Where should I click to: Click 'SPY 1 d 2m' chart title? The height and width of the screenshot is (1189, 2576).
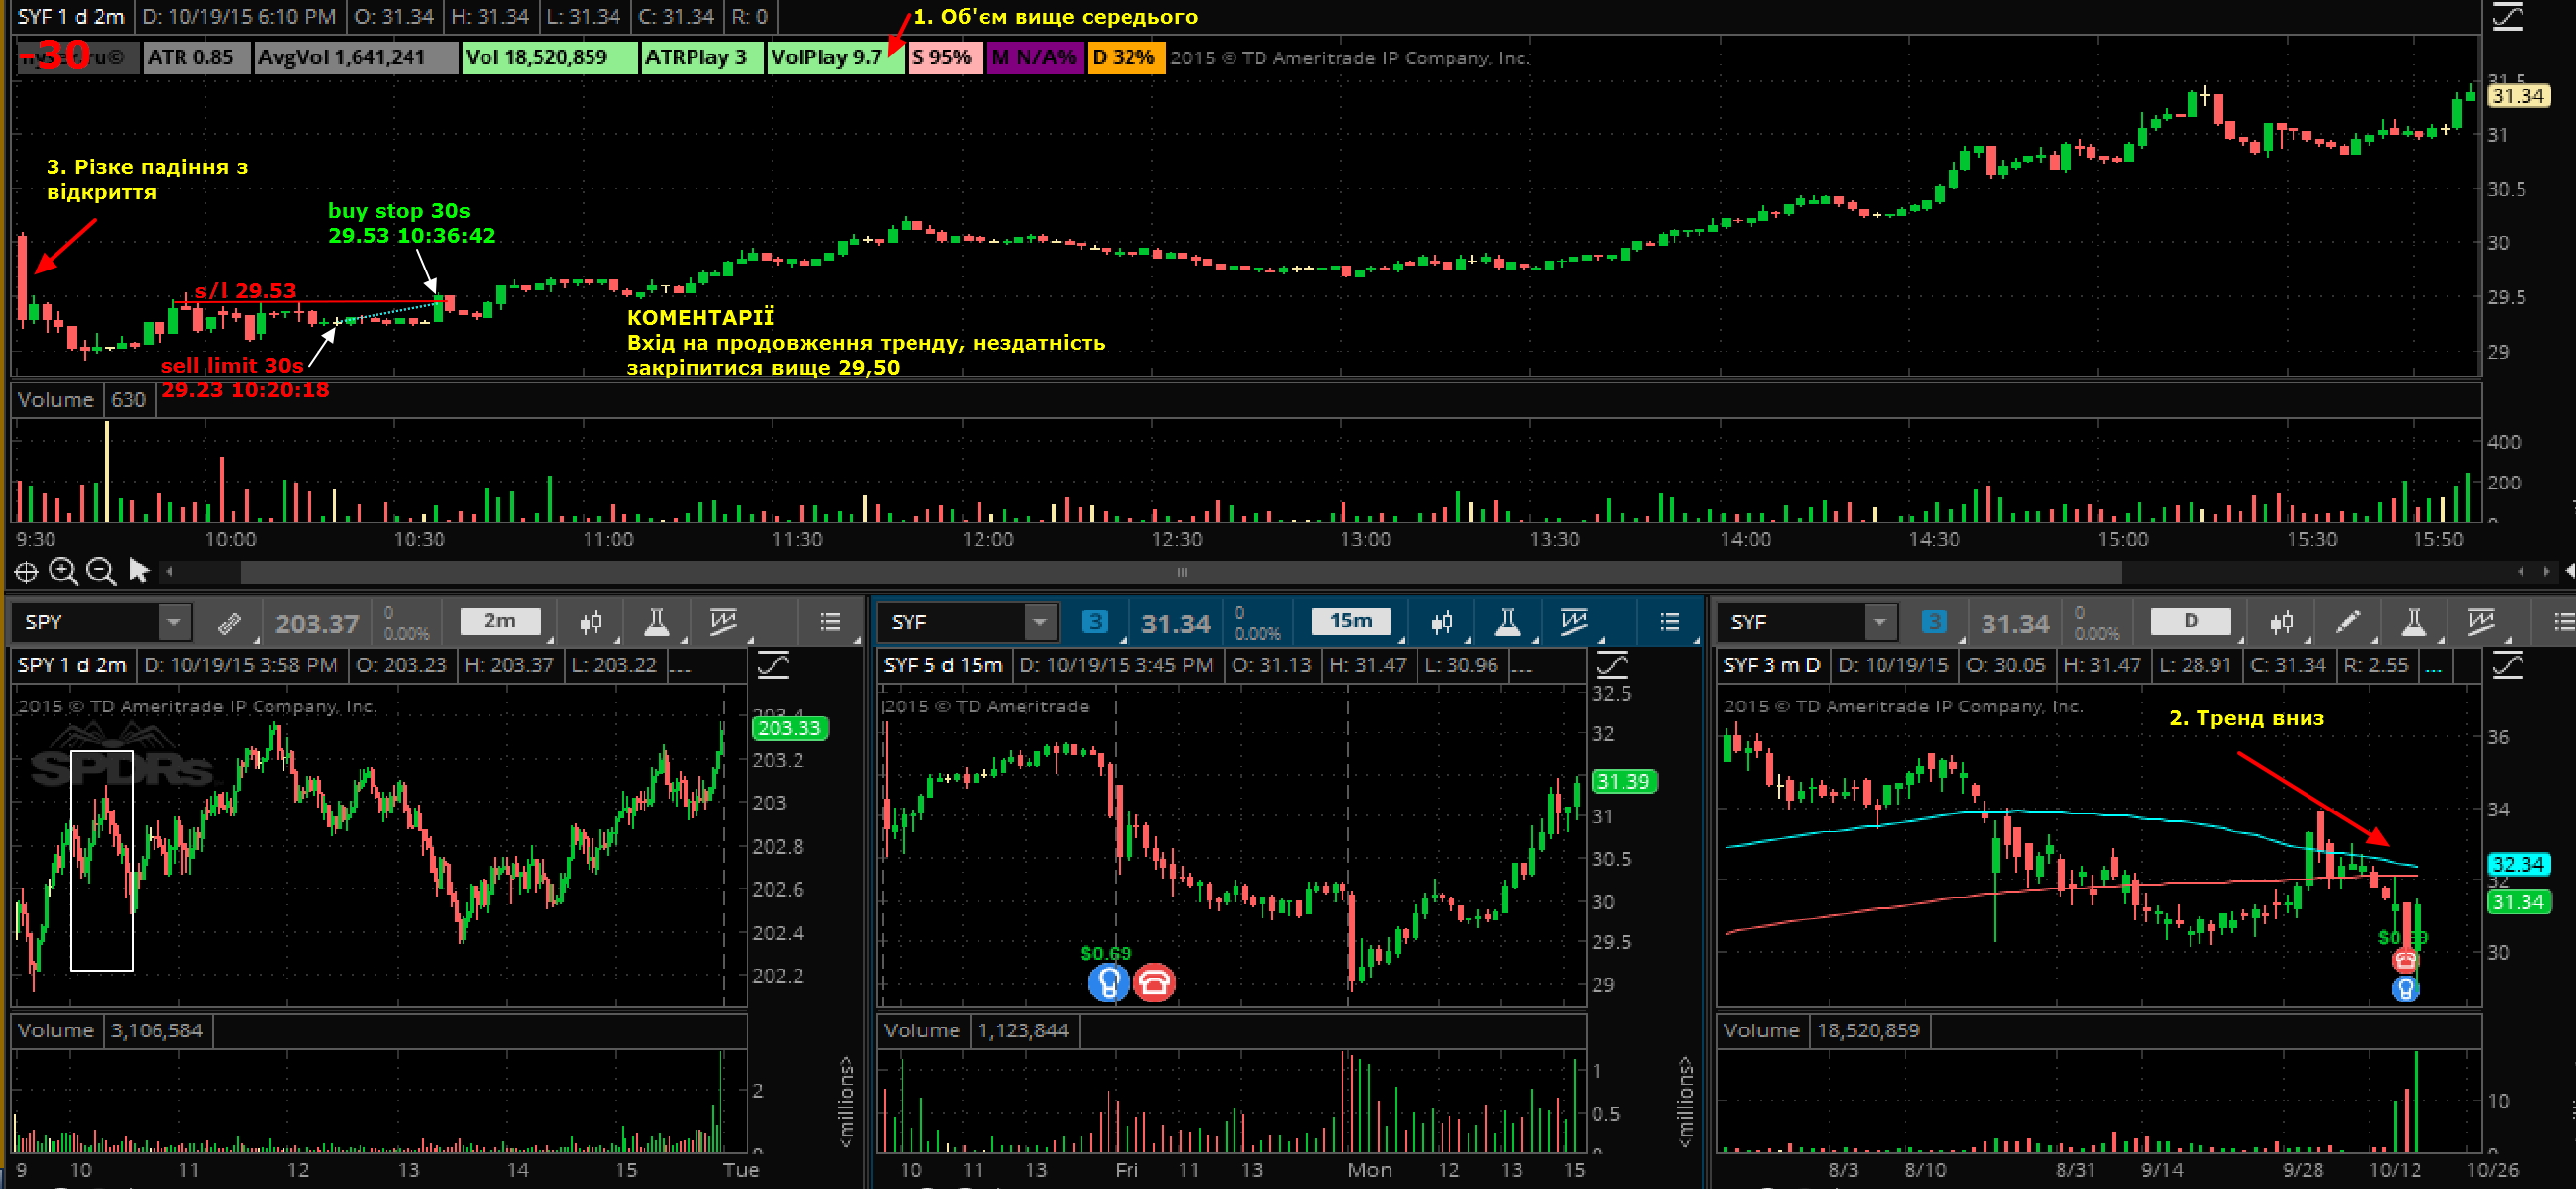pyautogui.click(x=71, y=665)
